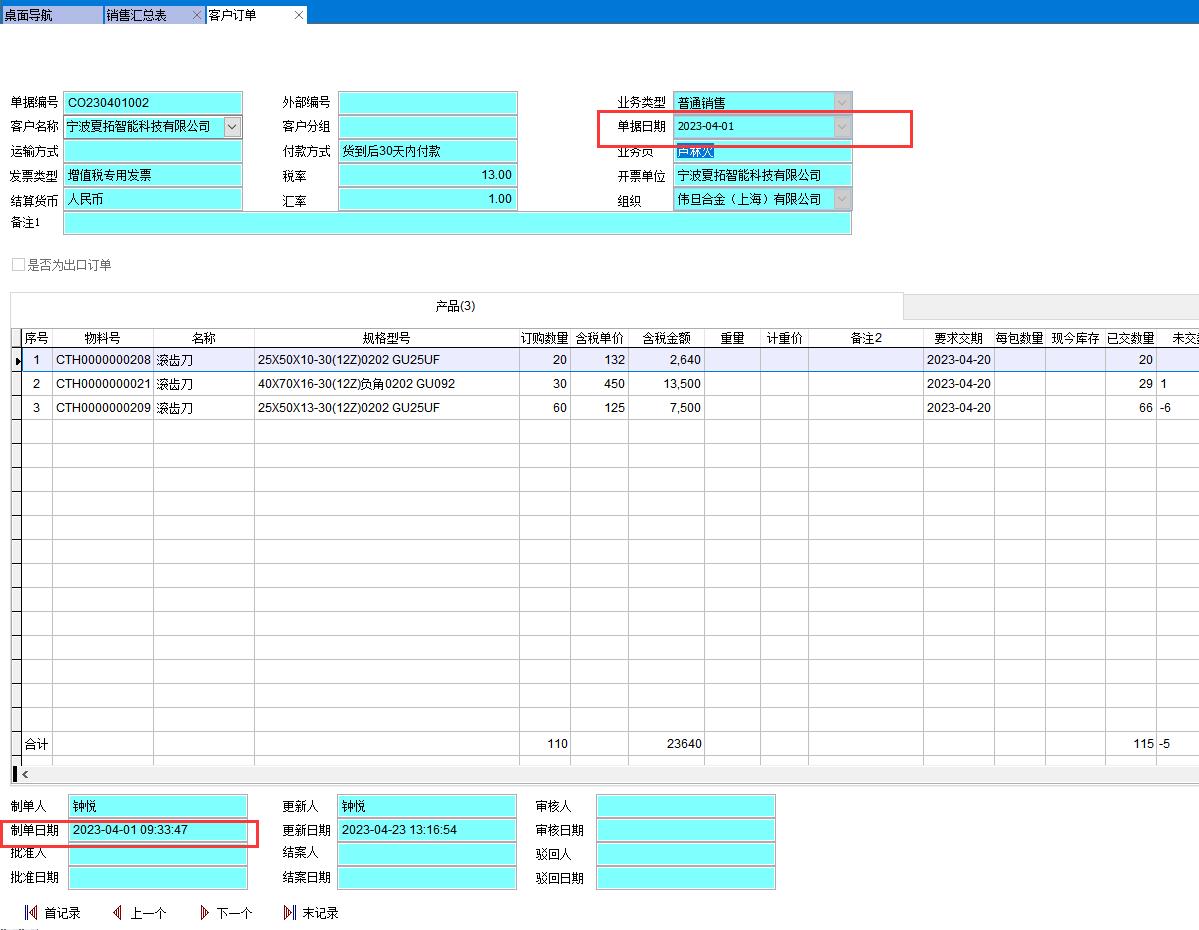
Task: Close the 客户订单 tab
Action: [299, 15]
